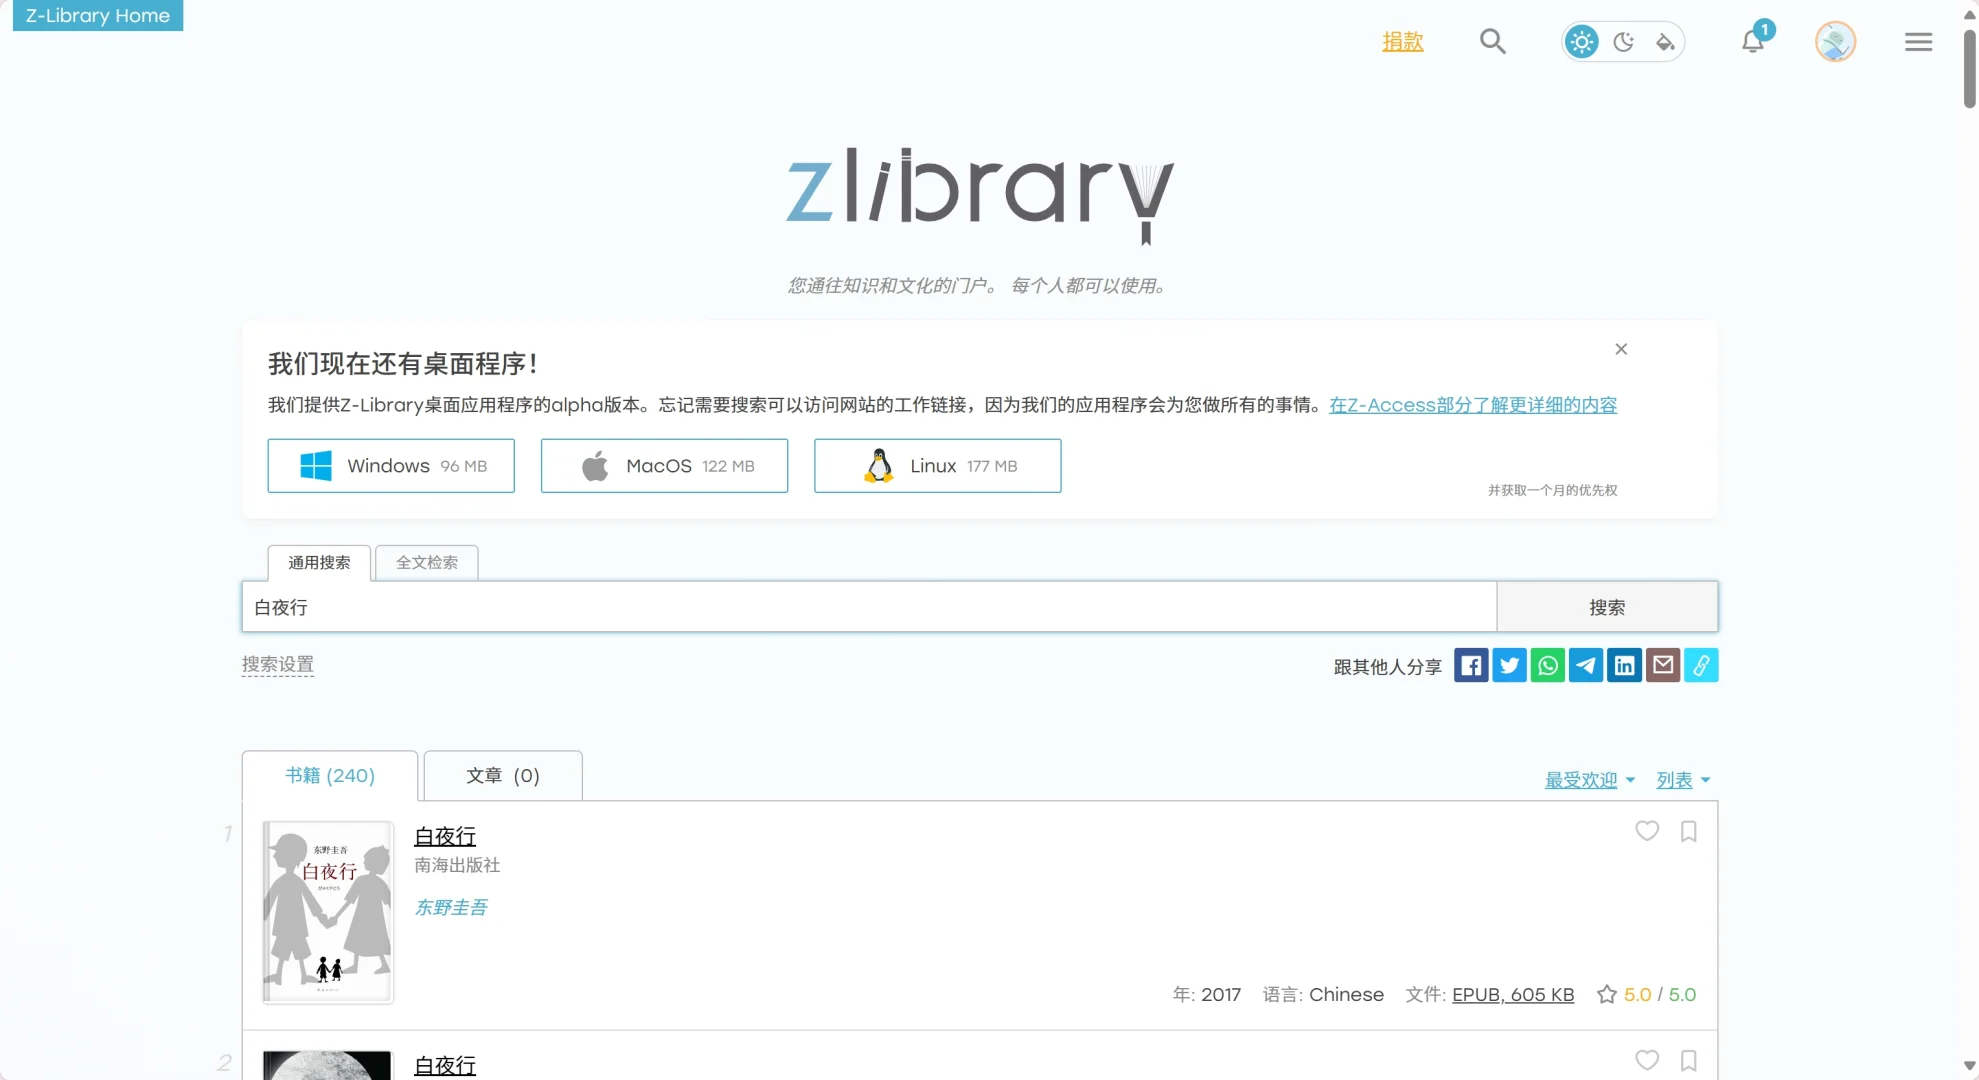Dismiss the desktop app announcement banner
The image size is (1979, 1080).
tap(1621, 349)
